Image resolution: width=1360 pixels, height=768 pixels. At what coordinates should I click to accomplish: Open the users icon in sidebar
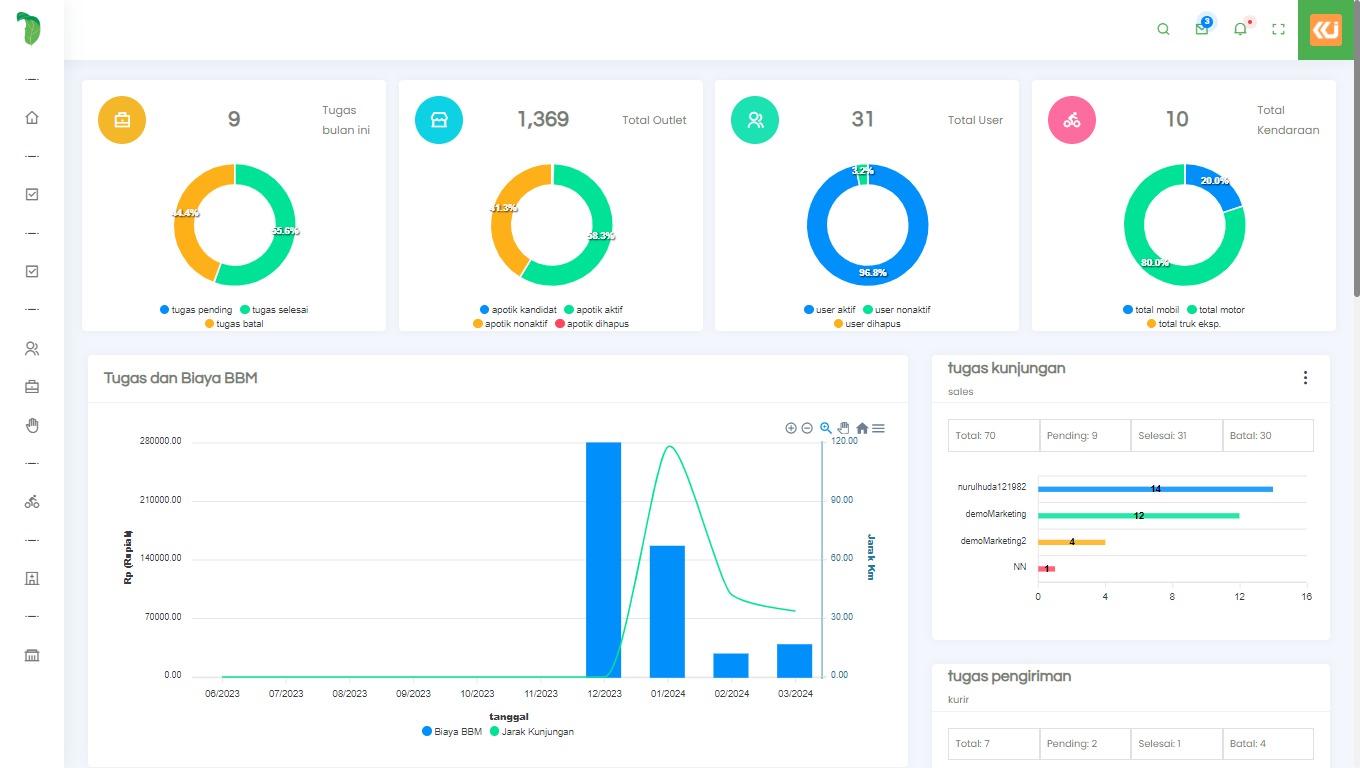[x=32, y=349]
